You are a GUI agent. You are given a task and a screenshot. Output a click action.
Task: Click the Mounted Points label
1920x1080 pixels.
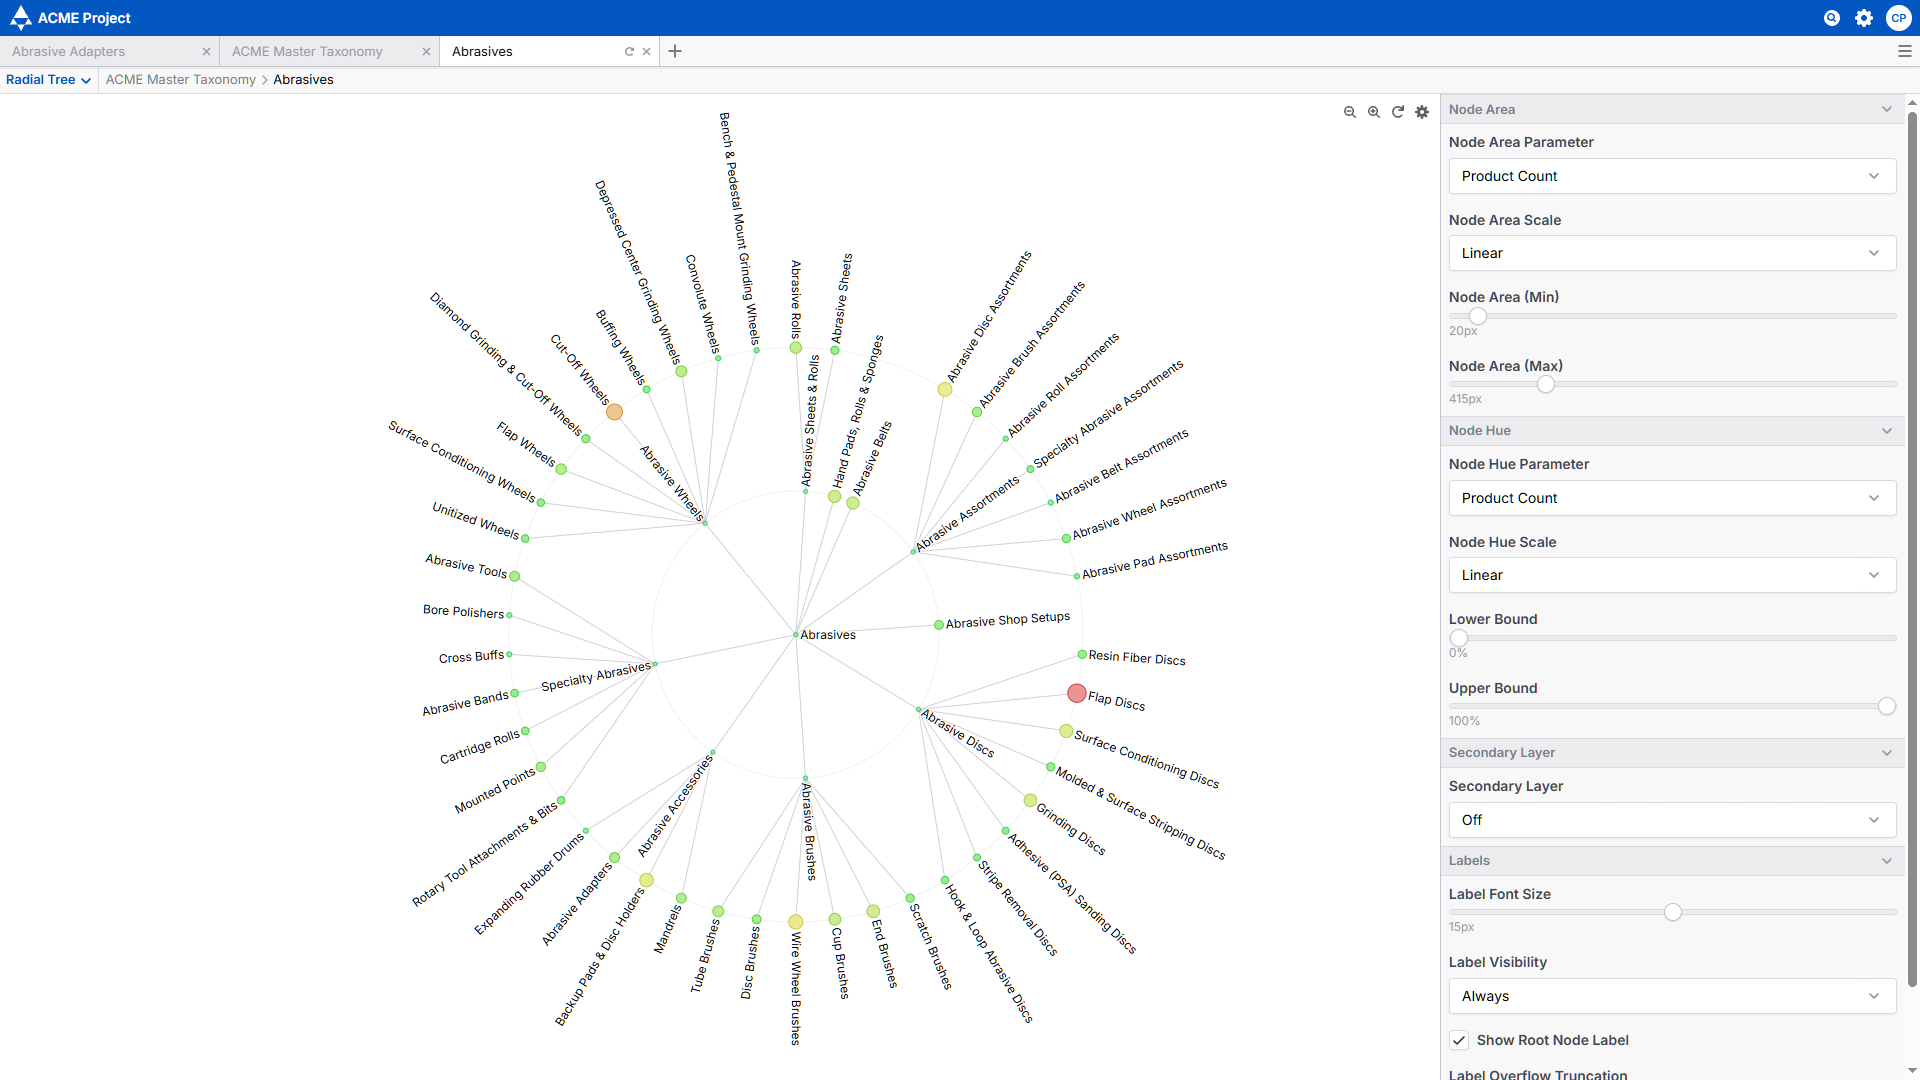495,791
